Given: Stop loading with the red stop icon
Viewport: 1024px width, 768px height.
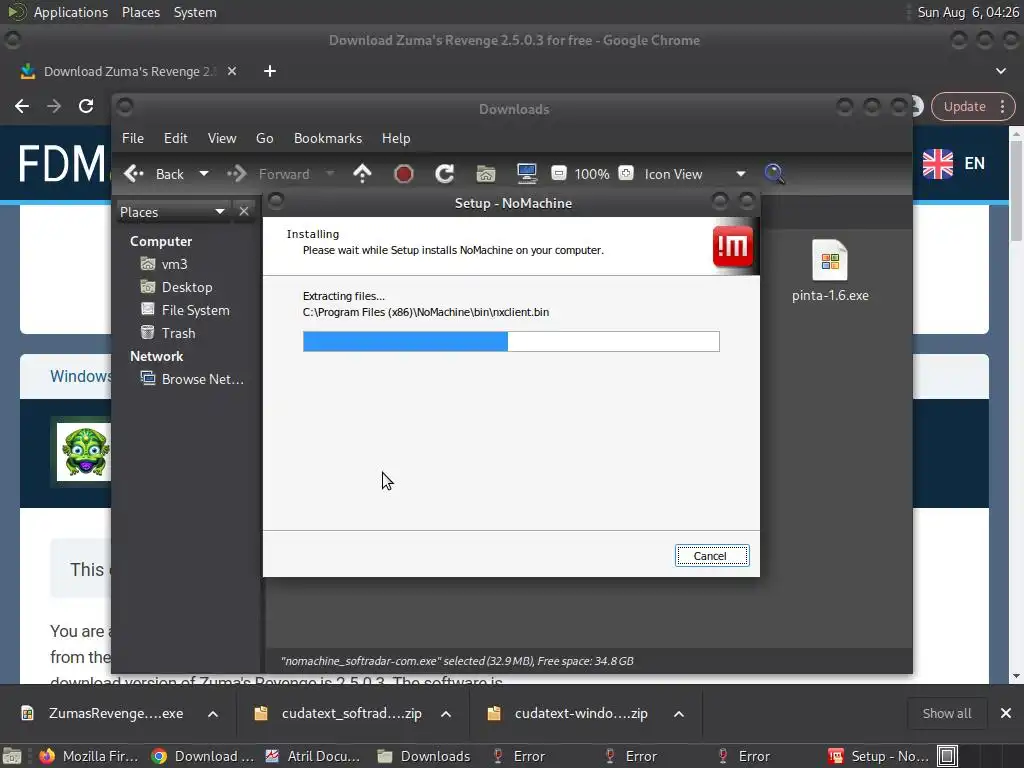Looking at the screenshot, I should pyautogui.click(x=404, y=174).
